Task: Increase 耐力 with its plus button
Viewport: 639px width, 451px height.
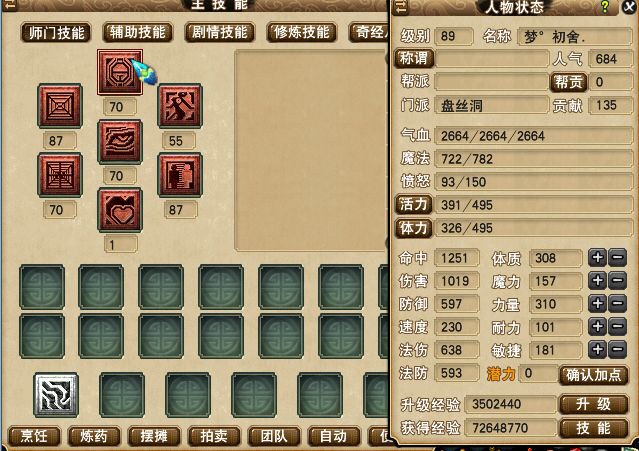Action: (x=597, y=327)
